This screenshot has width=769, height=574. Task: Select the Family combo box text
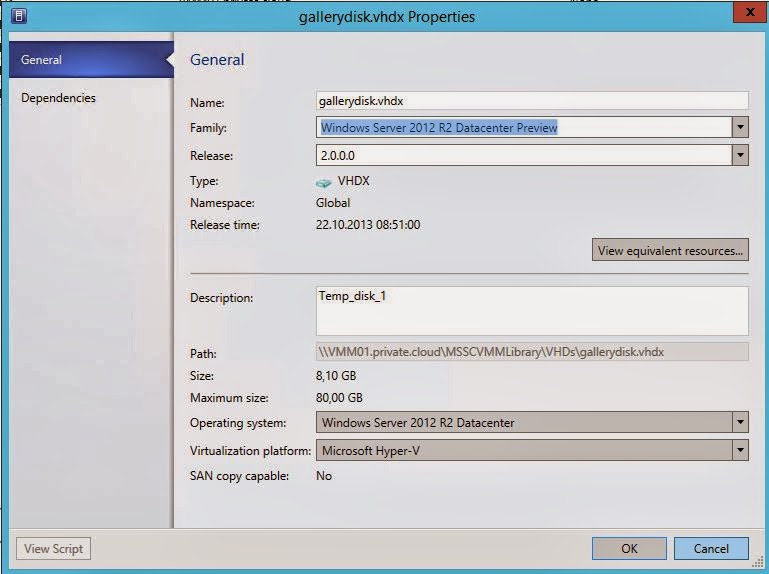524,128
